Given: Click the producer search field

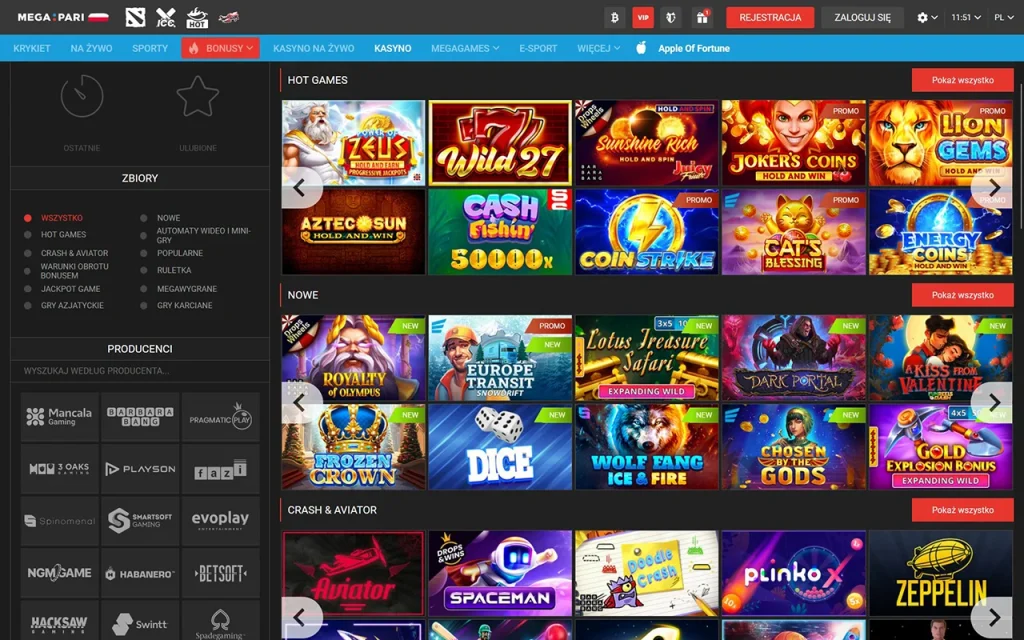Looking at the screenshot, I should point(140,371).
